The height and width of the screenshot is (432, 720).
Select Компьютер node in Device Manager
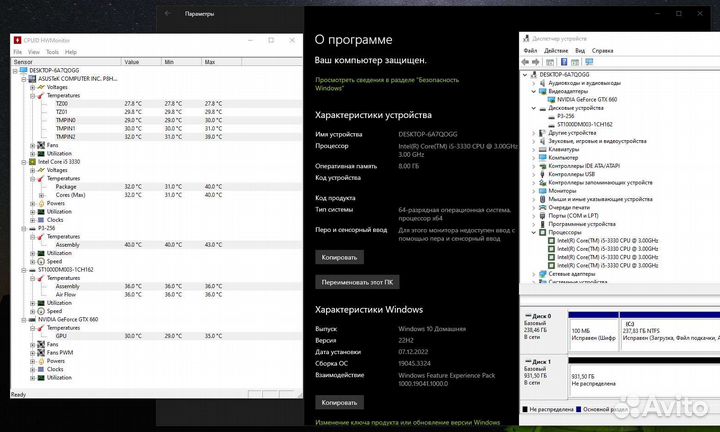563,157
